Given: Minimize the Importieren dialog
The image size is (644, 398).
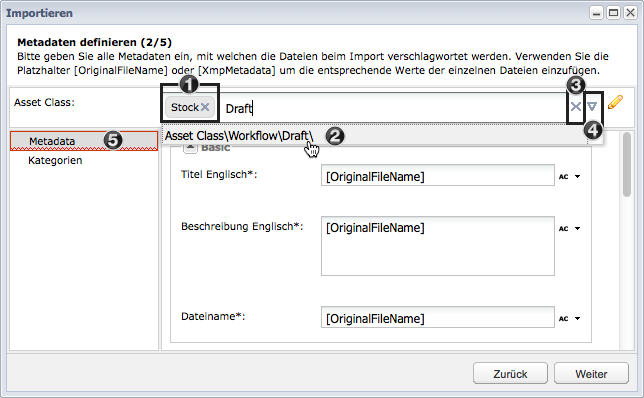Looking at the screenshot, I should pyautogui.click(x=596, y=13).
